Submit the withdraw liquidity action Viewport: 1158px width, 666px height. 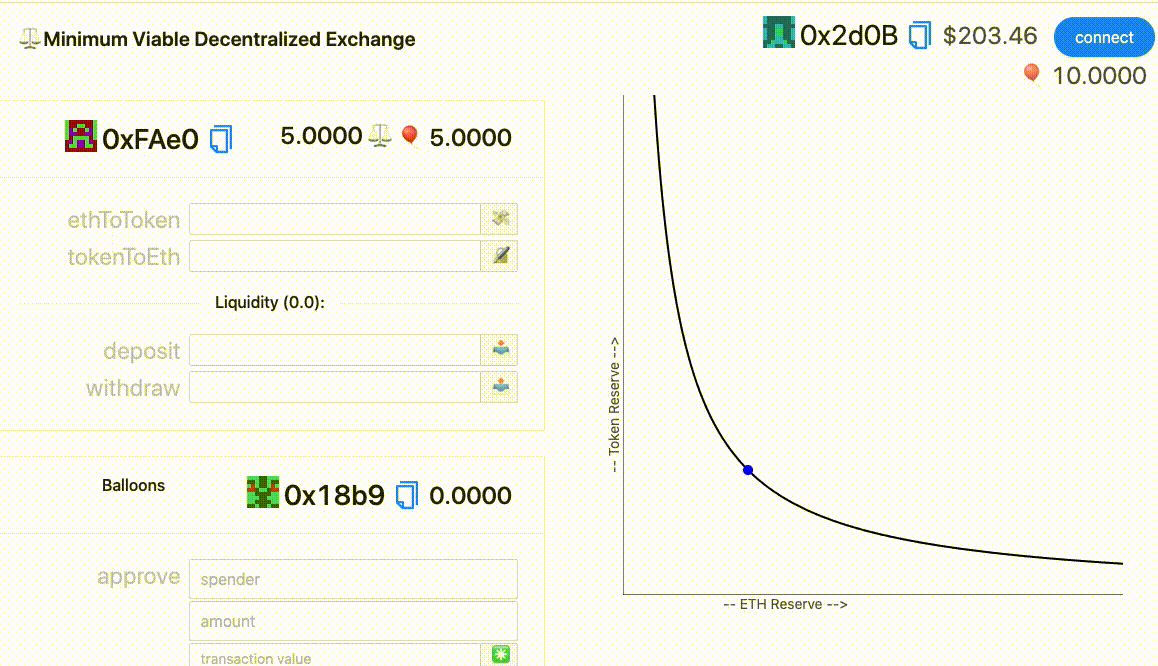(x=500, y=386)
